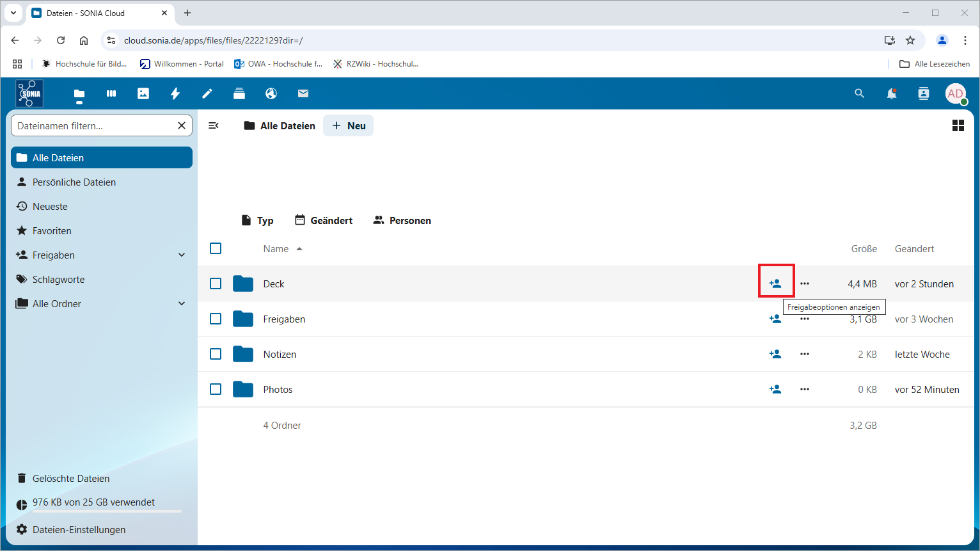The width and height of the screenshot is (980, 551).
Task: Go to Gelöschte Dateien
Action: pos(70,478)
